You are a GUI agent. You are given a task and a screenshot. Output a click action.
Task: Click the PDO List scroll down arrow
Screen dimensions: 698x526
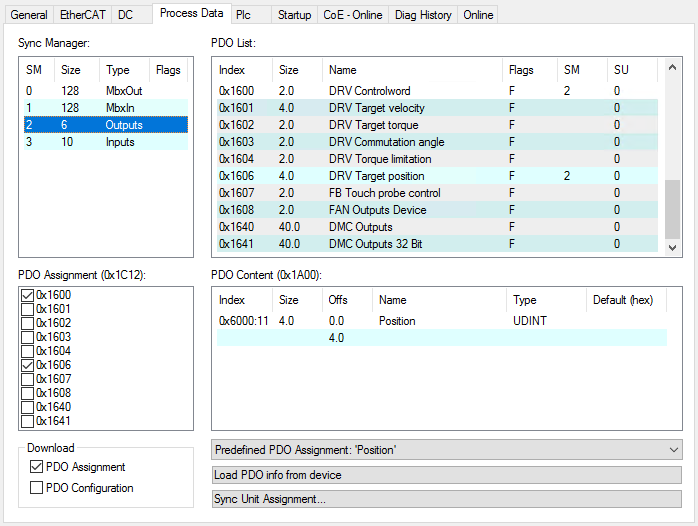click(x=673, y=248)
